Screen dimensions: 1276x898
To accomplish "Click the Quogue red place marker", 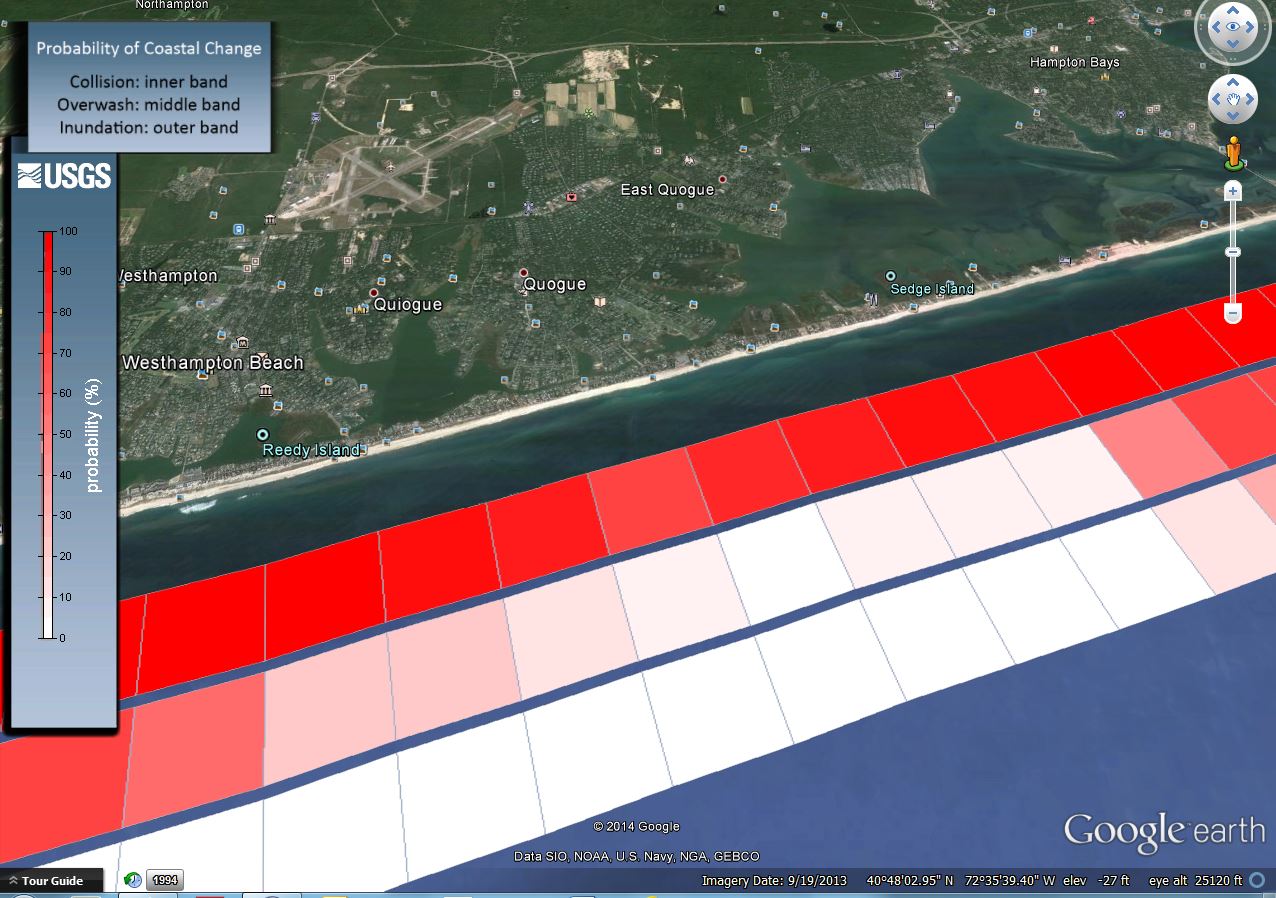I will (x=523, y=273).
